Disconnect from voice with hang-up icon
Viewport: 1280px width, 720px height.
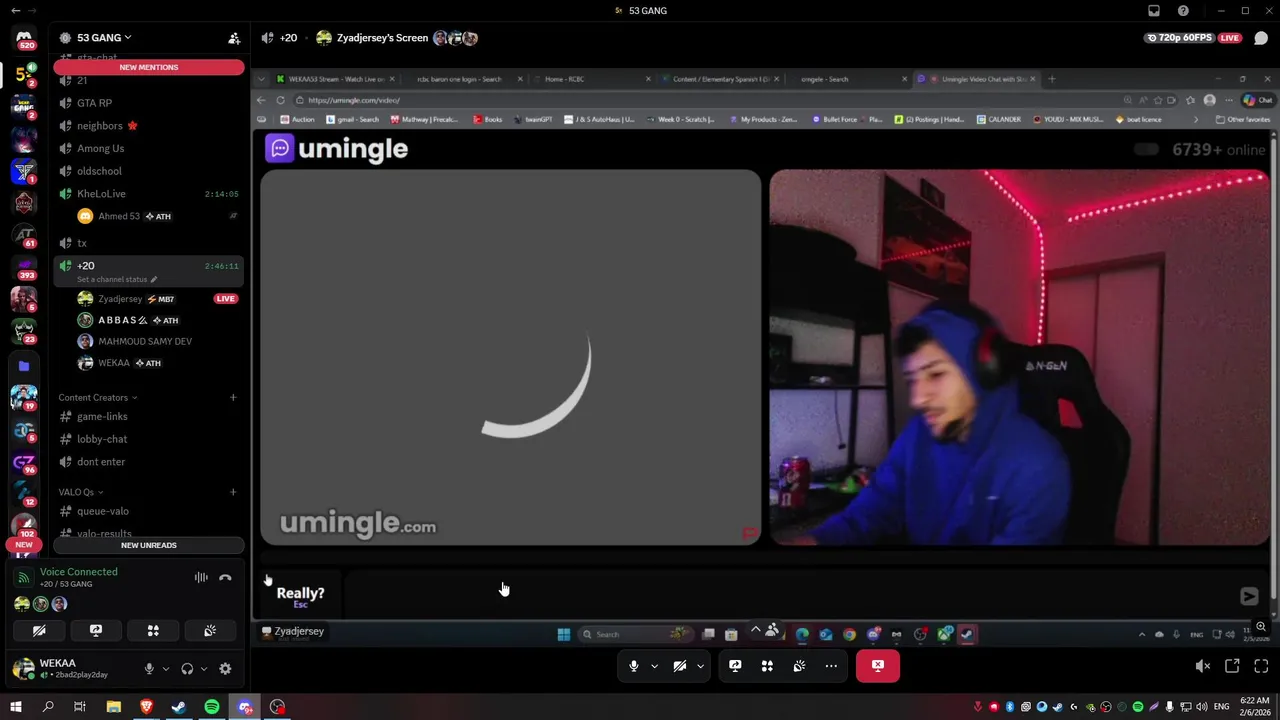225,578
